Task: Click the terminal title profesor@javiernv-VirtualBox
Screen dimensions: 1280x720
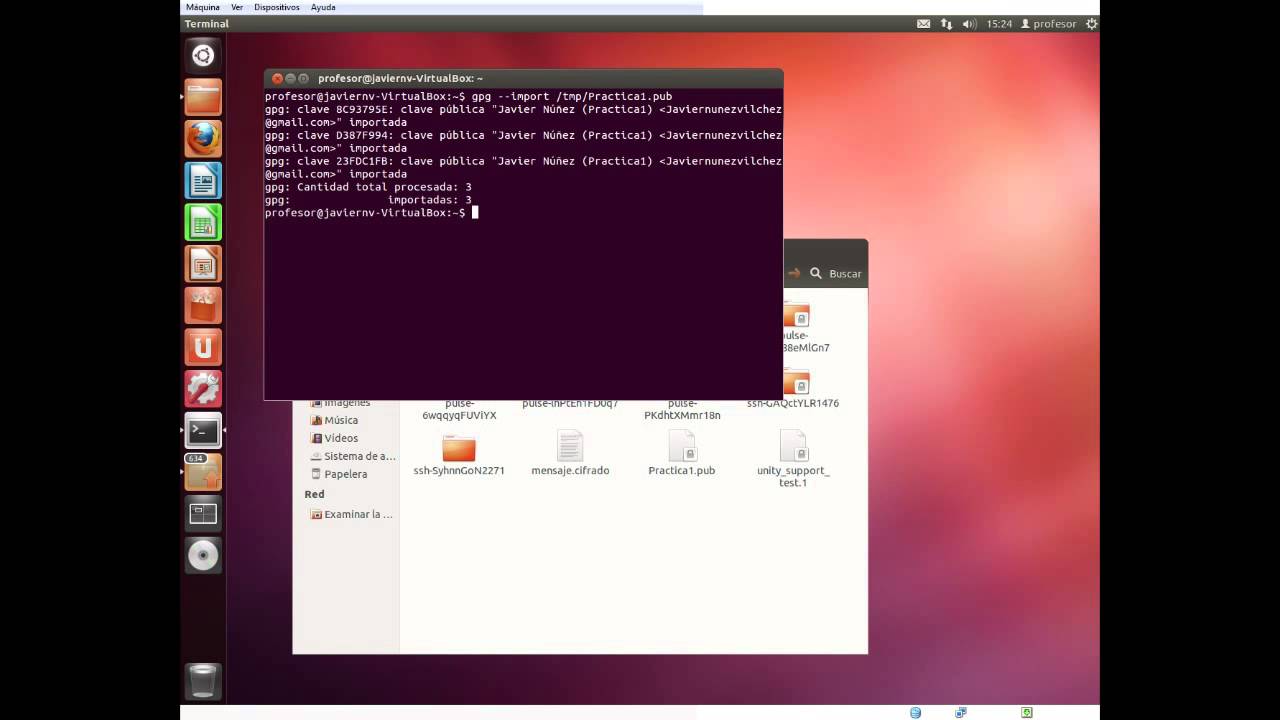Action: pos(400,78)
